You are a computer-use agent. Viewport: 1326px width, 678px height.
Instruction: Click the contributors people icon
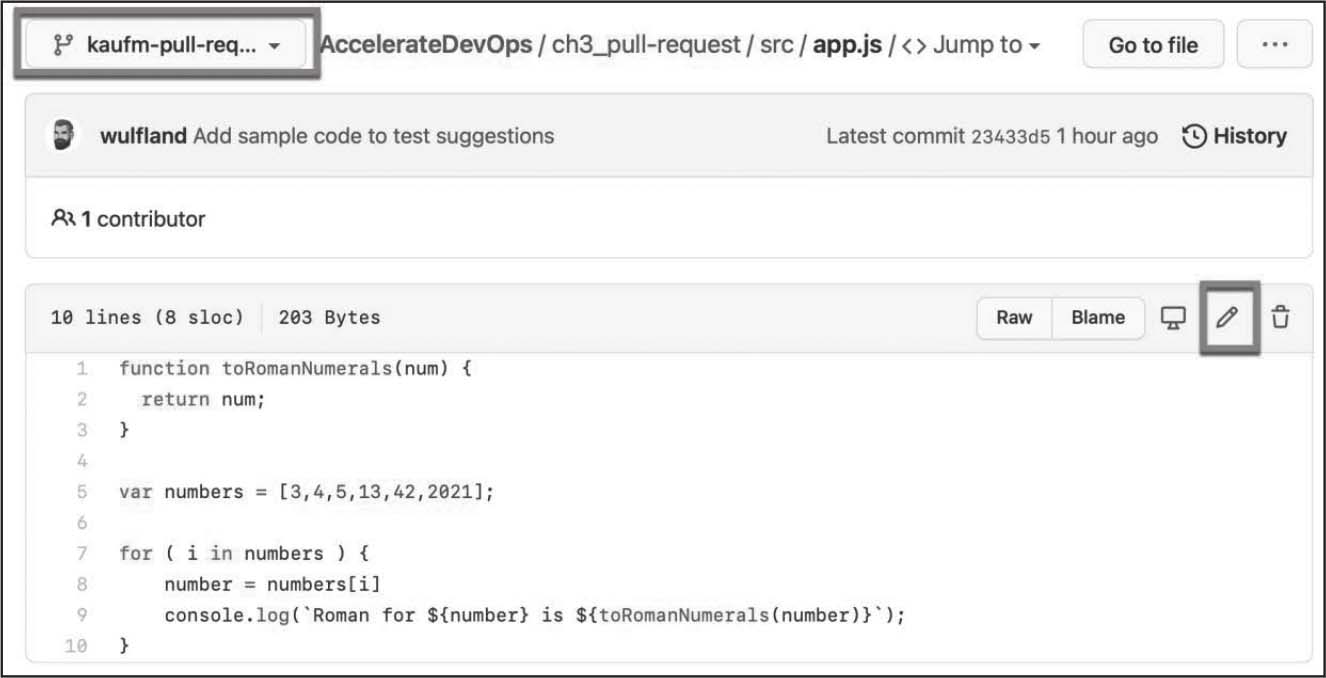click(x=64, y=218)
